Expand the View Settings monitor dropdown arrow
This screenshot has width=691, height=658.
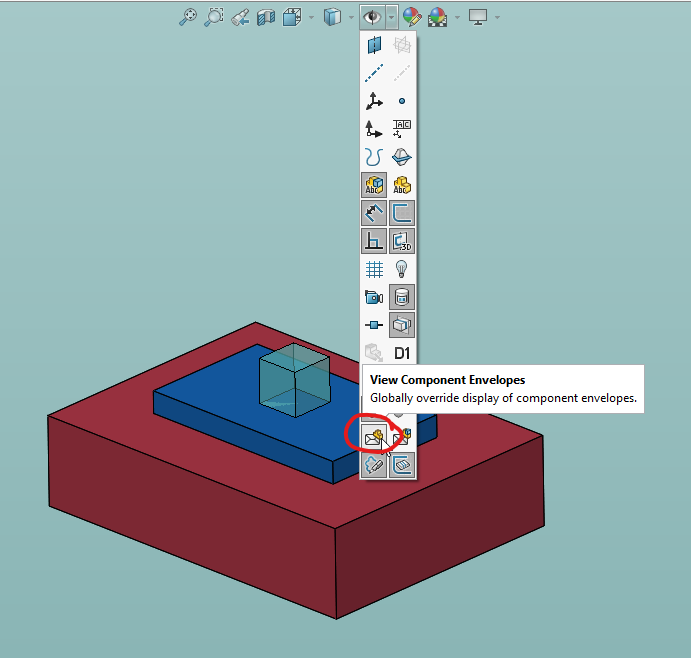497,17
